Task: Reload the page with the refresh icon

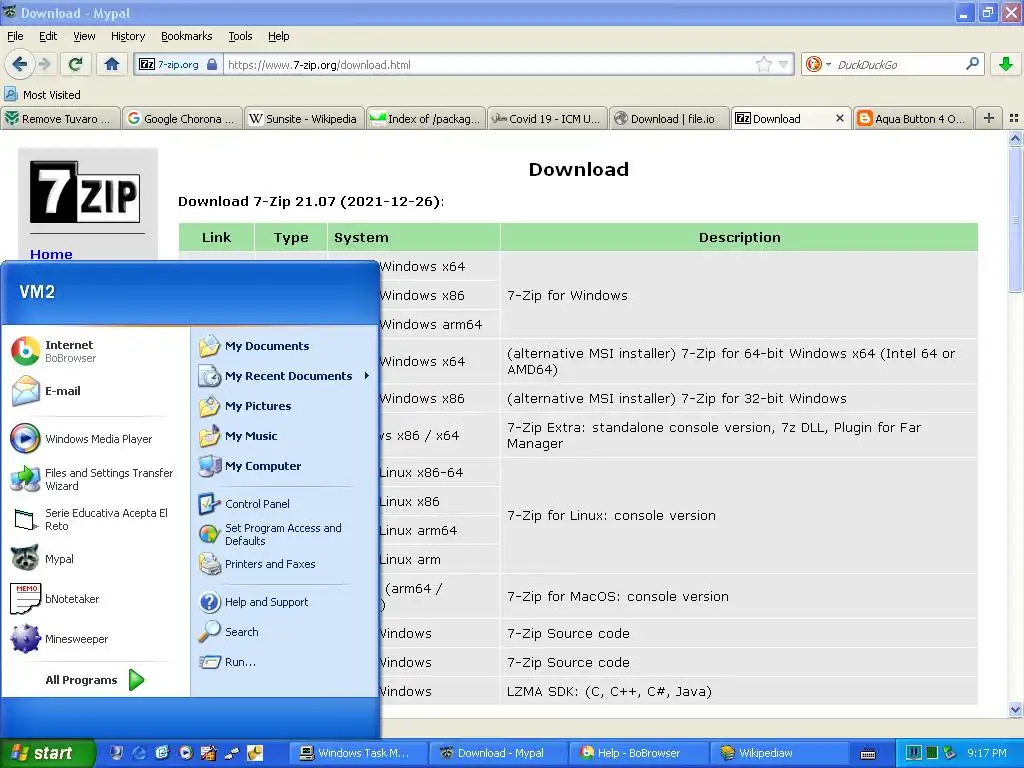Action: tap(75, 64)
